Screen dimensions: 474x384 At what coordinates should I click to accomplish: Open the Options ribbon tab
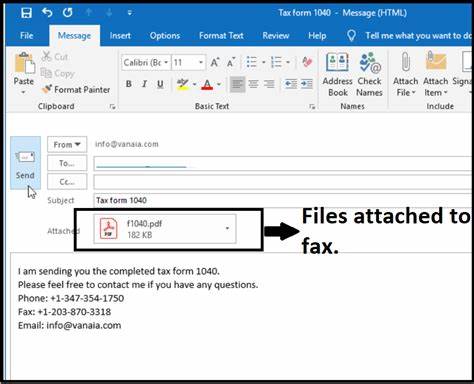tap(165, 36)
